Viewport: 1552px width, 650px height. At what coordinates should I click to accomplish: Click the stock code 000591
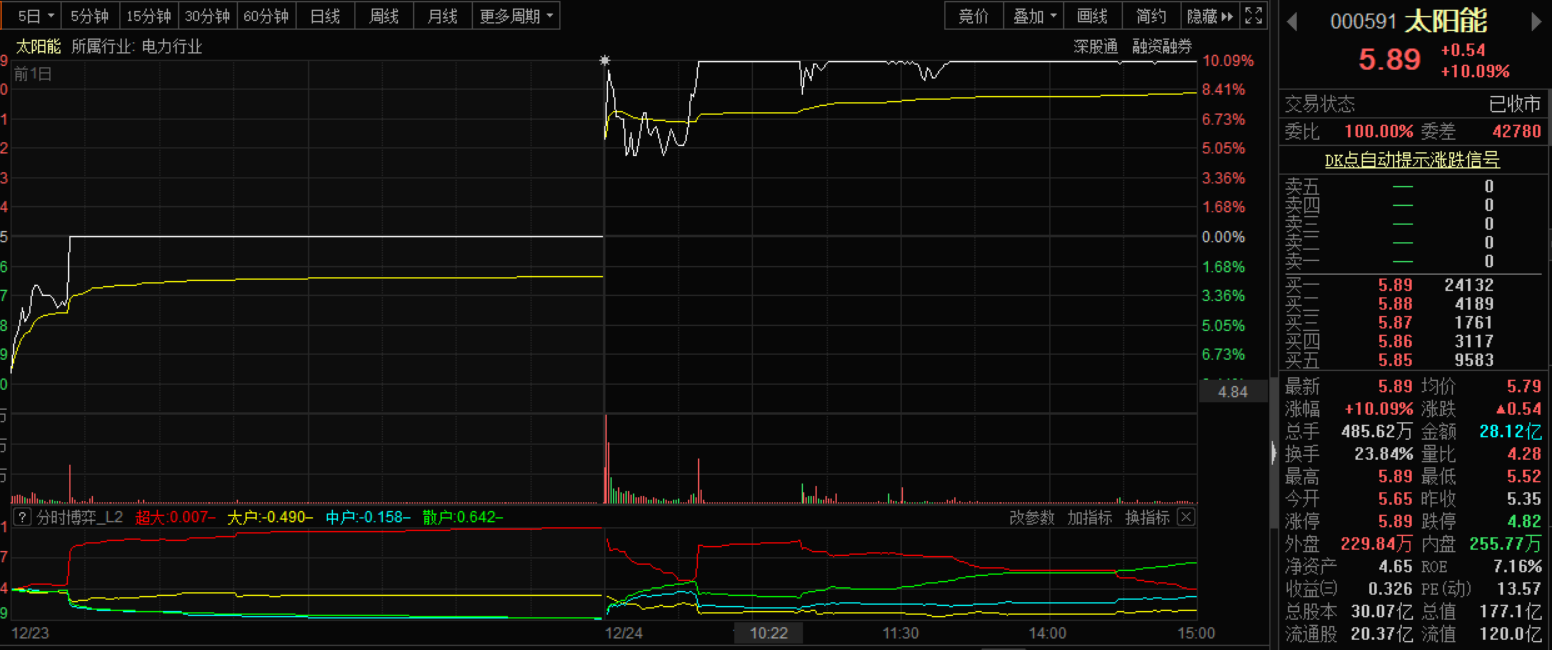(x=1363, y=22)
